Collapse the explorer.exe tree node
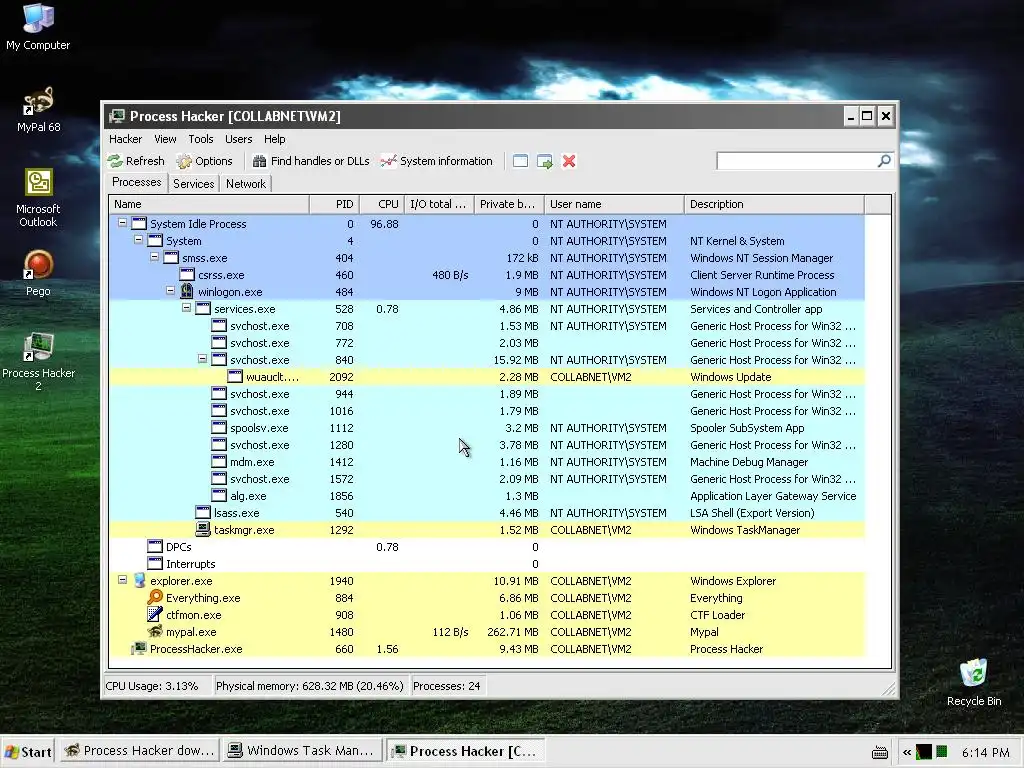Image resolution: width=1024 pixels, height=768 pixels. [x=122, y=579]
